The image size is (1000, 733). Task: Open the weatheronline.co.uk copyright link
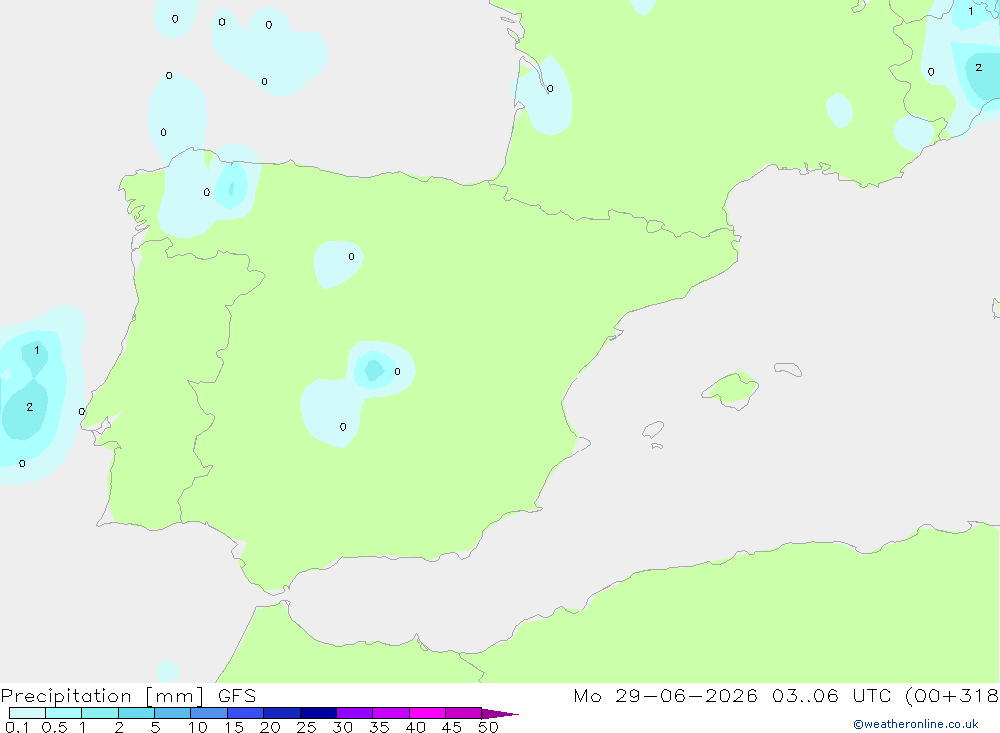point(916,724)
